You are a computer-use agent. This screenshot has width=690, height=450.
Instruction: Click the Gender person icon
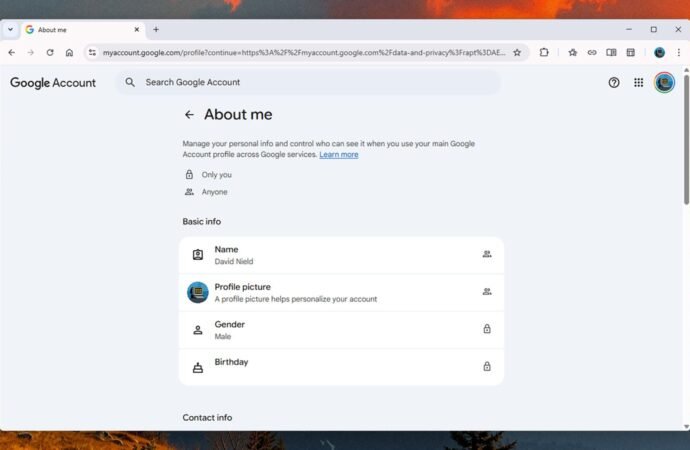pos(198,330)
